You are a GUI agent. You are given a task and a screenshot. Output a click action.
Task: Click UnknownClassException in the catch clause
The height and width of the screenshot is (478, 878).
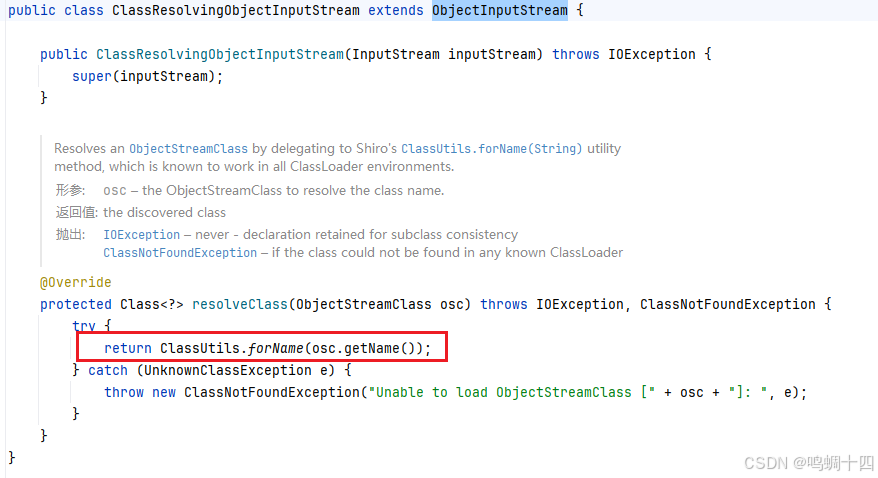pyautogui.click(x=228, y=371)
